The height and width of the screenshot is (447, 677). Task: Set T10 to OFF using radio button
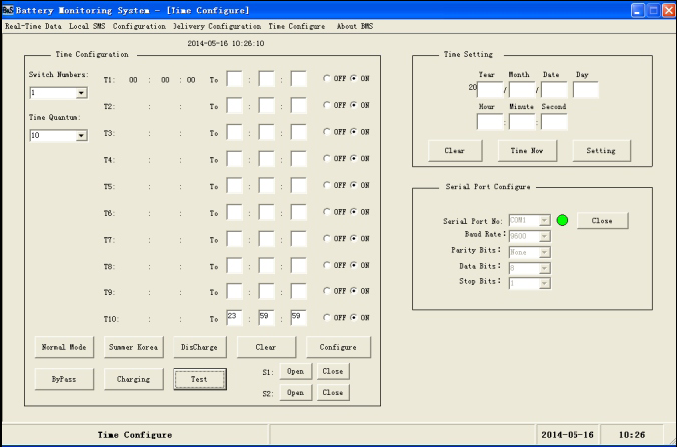(x=326, y=317)
